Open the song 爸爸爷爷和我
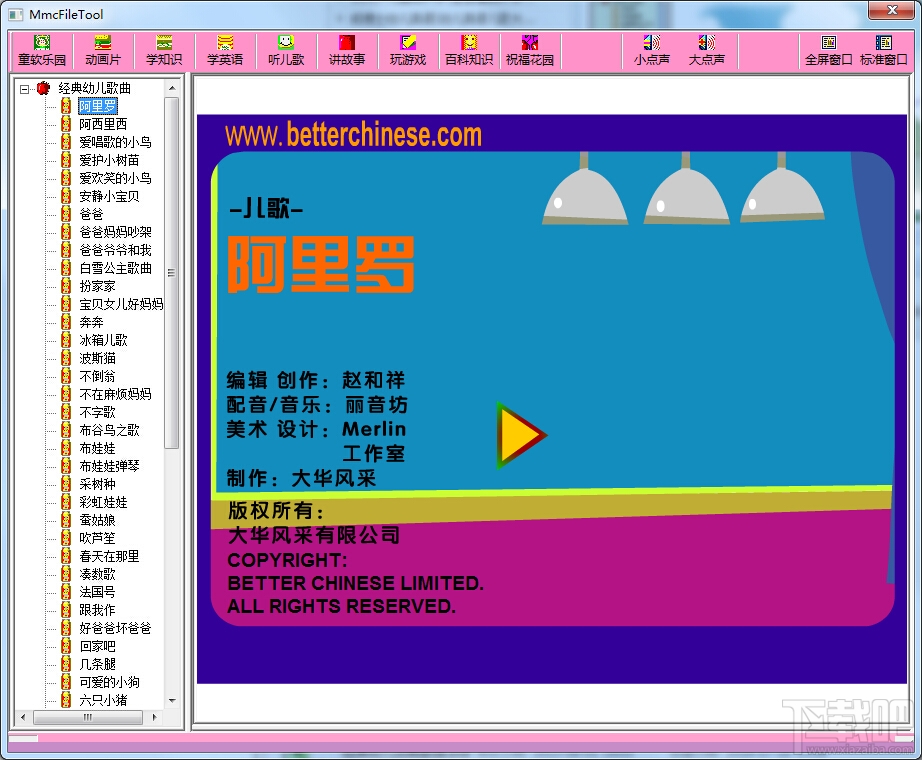 pos(115,251)
